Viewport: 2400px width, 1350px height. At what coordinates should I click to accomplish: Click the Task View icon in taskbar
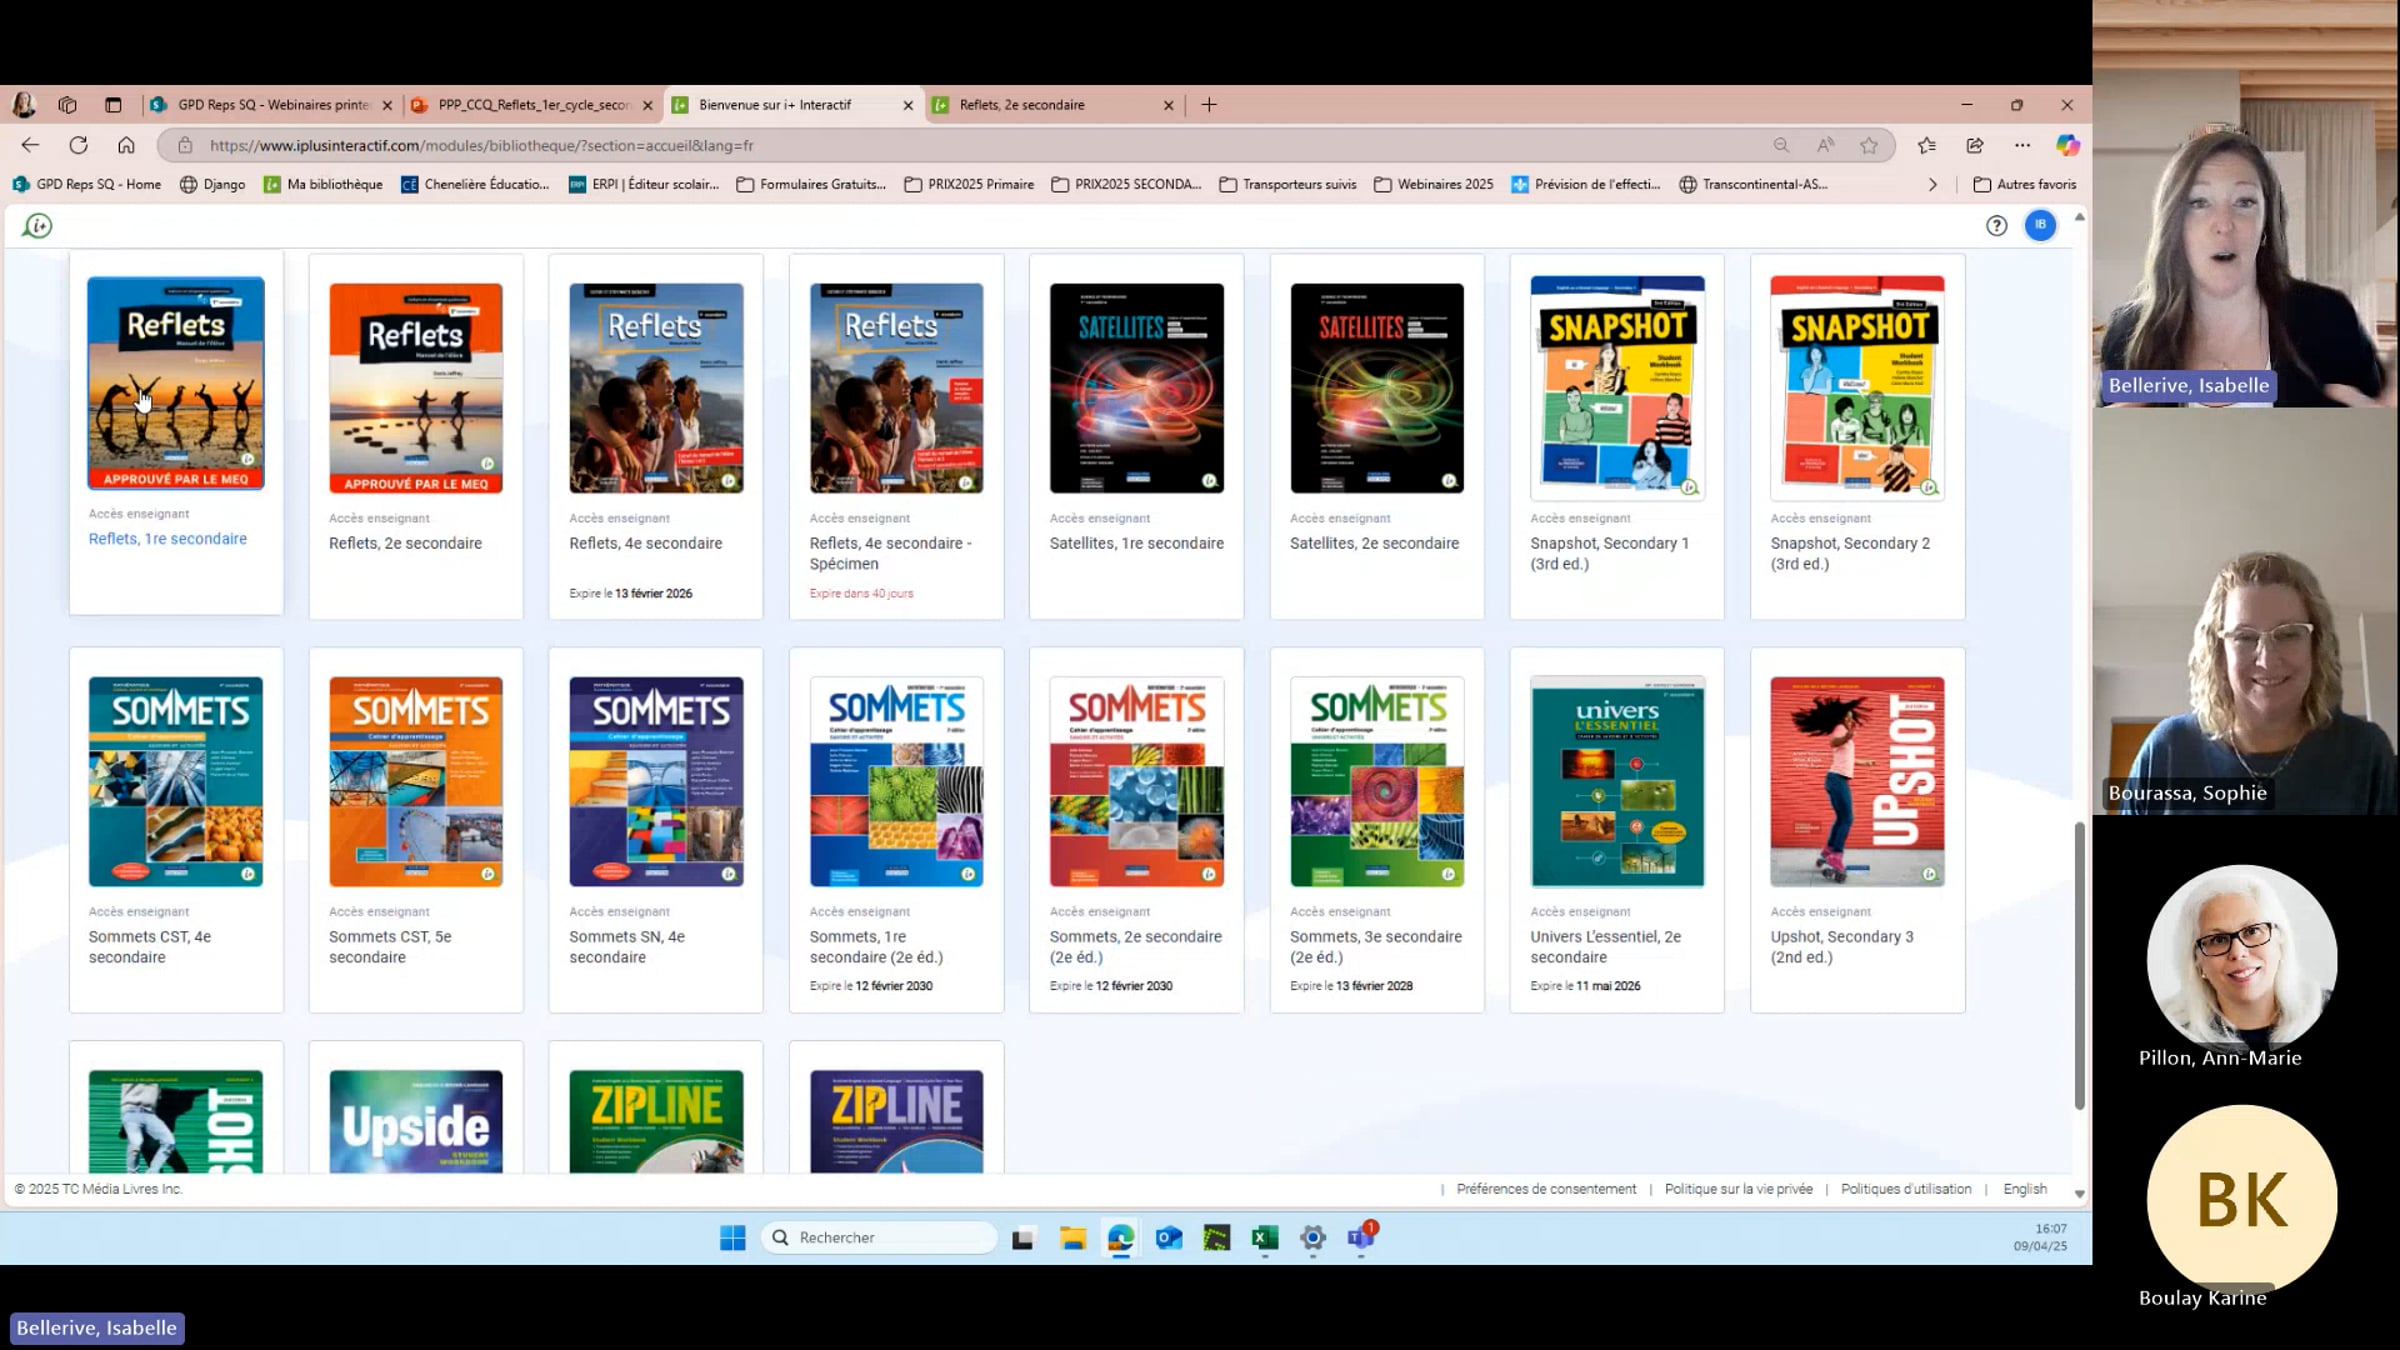click(x=1022, y=1238)
